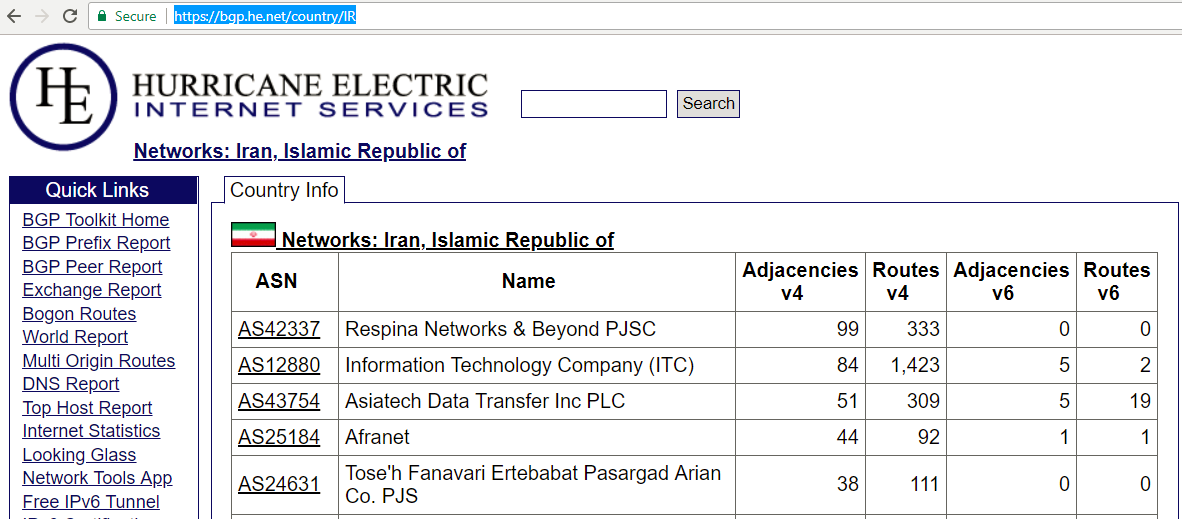The height and width of the screenshot is (519, 1182).
Task: Click the browser back arrow
Action: pos(14,16)
